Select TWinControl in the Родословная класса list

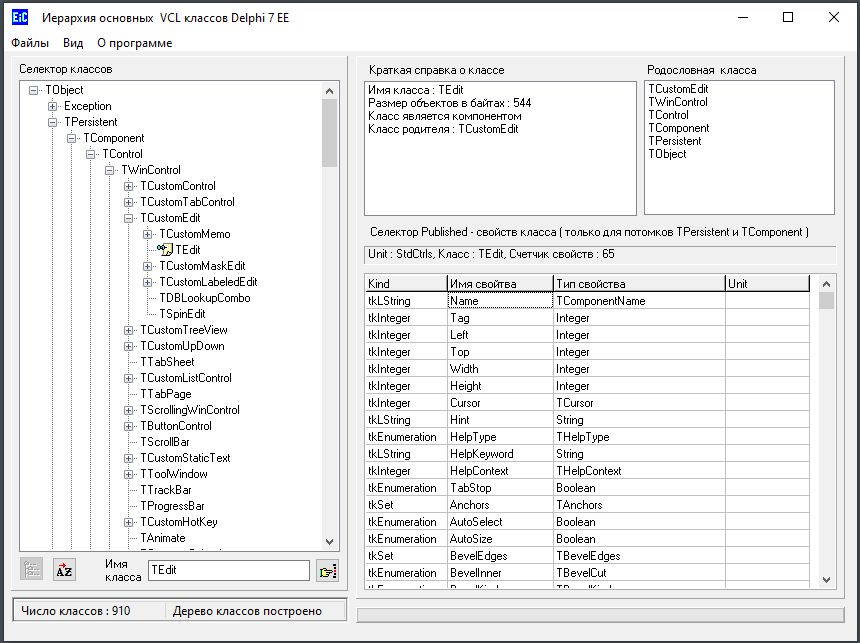point(678,102)
